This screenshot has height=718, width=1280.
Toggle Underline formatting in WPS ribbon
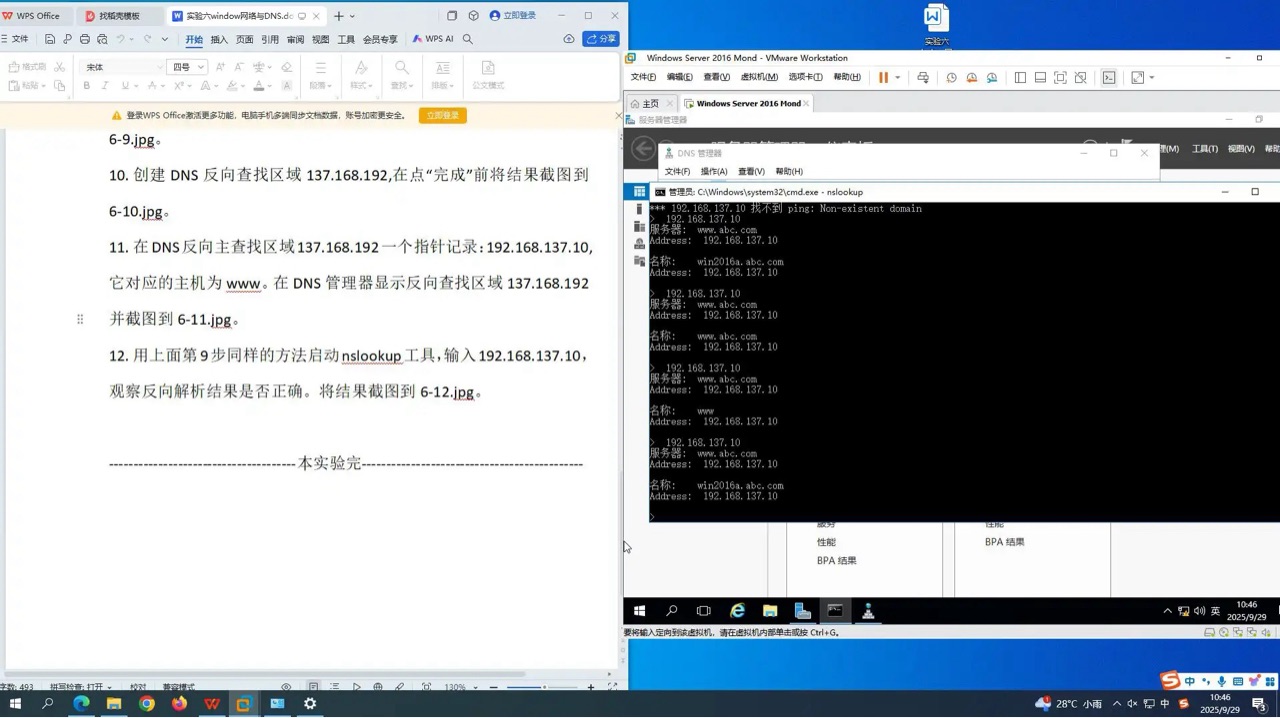coord(123,86)
